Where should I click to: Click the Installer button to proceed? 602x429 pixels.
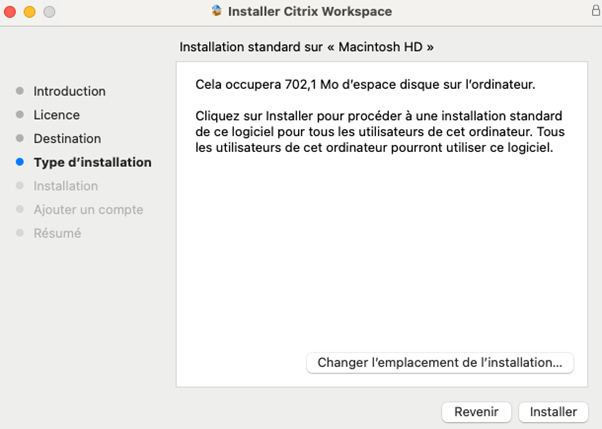click(x=553, y=412)
